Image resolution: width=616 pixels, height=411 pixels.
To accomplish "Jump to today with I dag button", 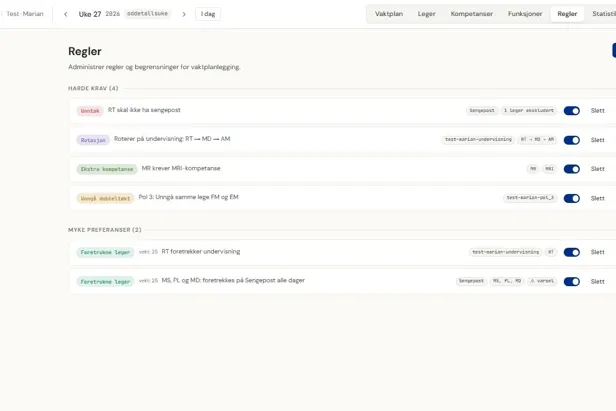I will (x=208, y=14).
